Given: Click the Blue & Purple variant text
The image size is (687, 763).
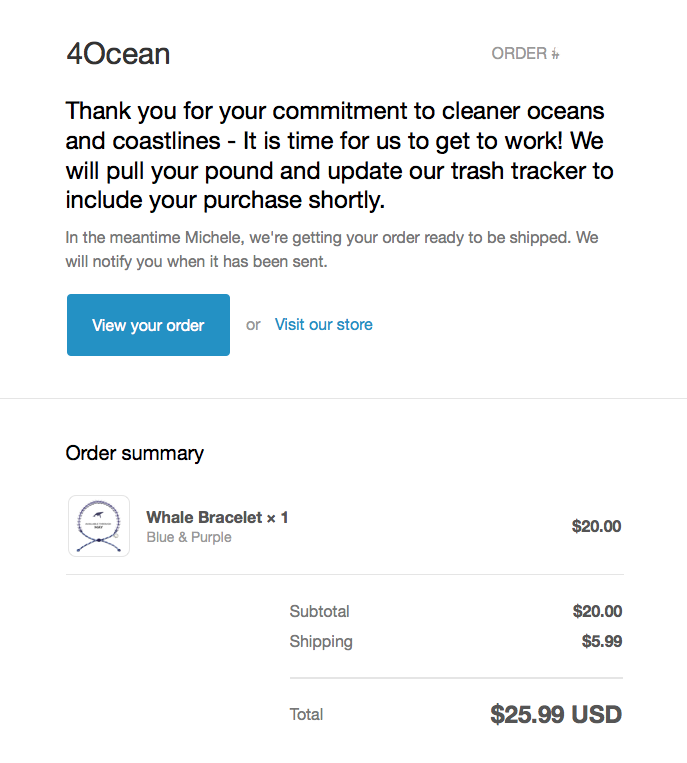Looking at the screenshot, I should pos(189,537).
